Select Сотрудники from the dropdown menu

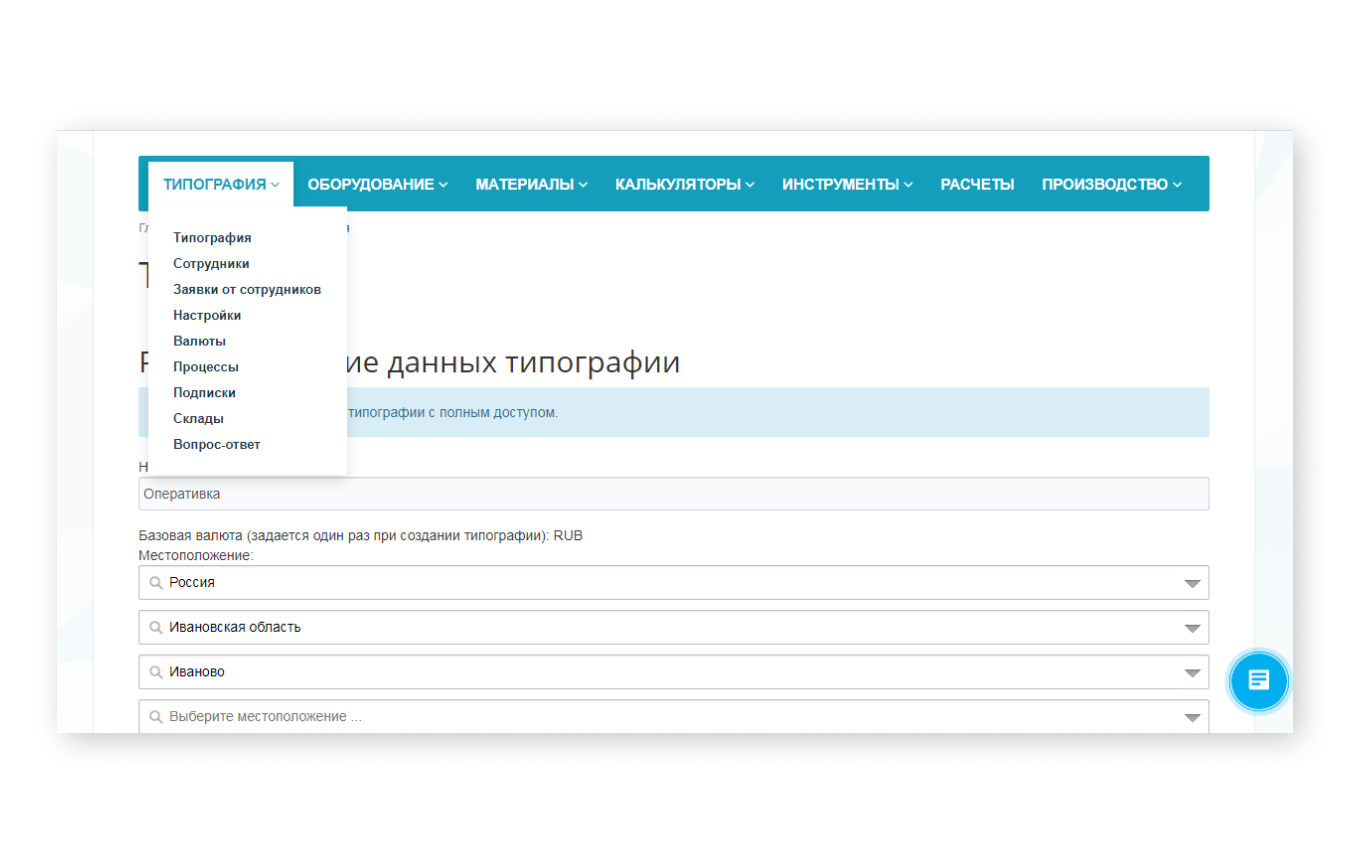click(211, 264)
